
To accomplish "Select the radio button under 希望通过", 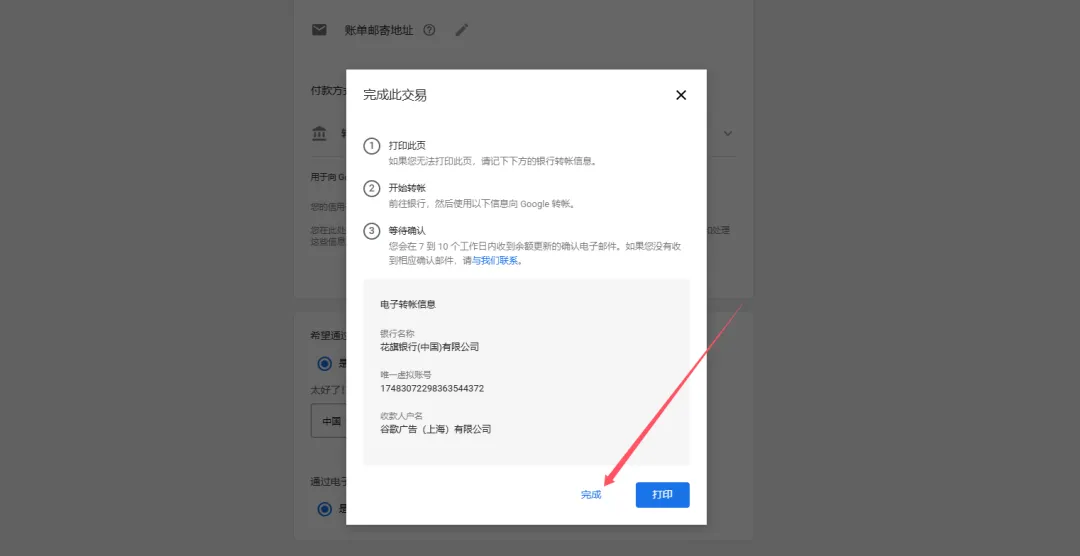I will 324,364.
